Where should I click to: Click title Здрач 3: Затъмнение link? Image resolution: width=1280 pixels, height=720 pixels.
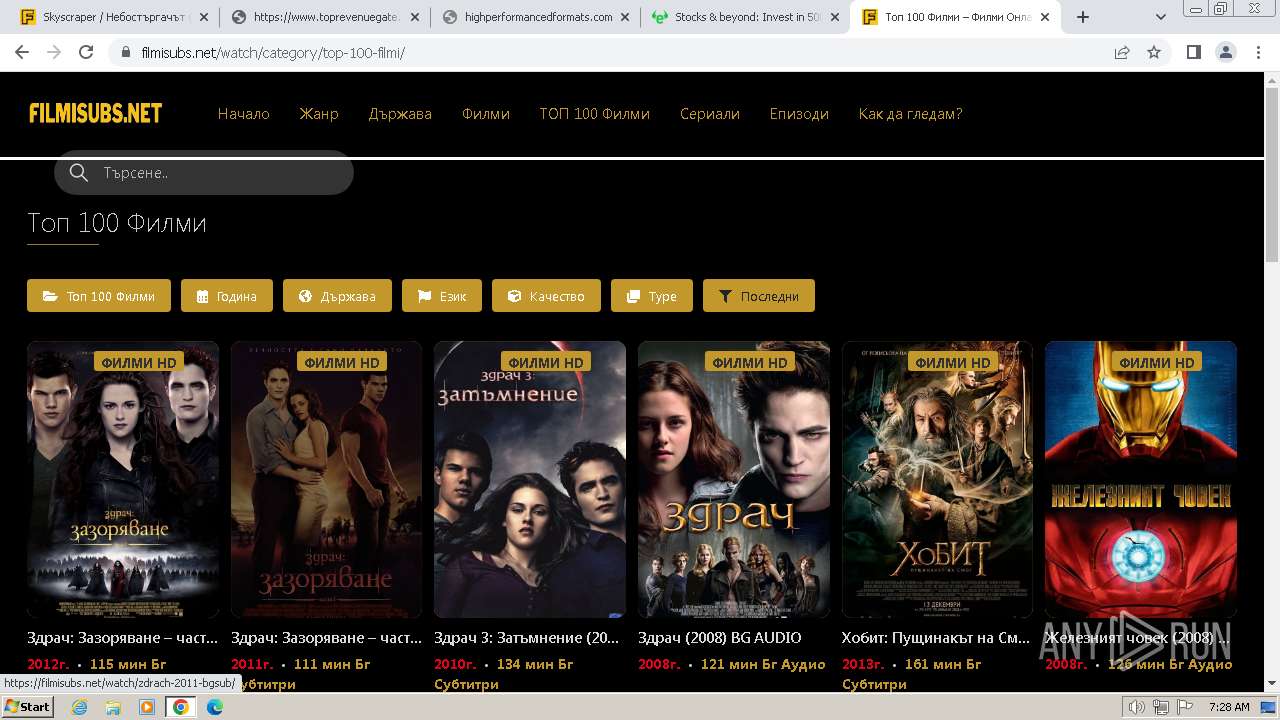[x=527, y=638]
